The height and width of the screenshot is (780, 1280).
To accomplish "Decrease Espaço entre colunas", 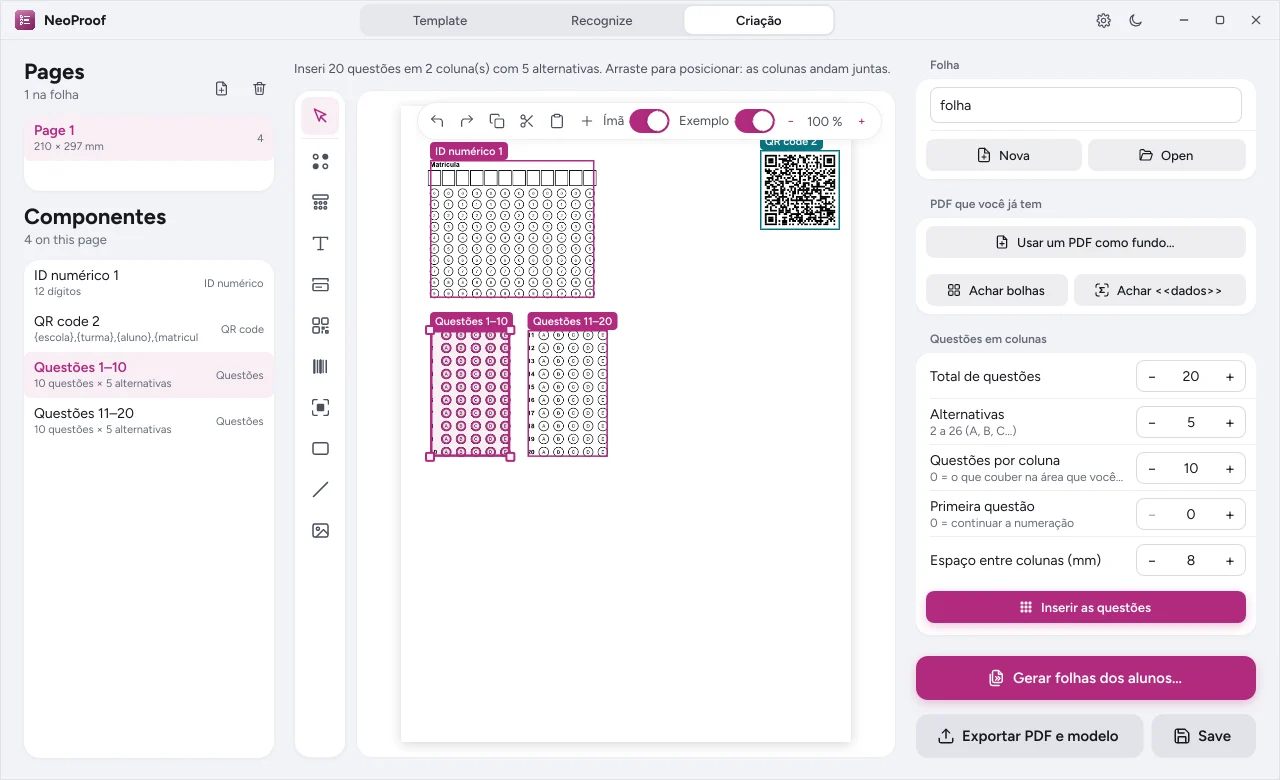I will (1152, 561).
